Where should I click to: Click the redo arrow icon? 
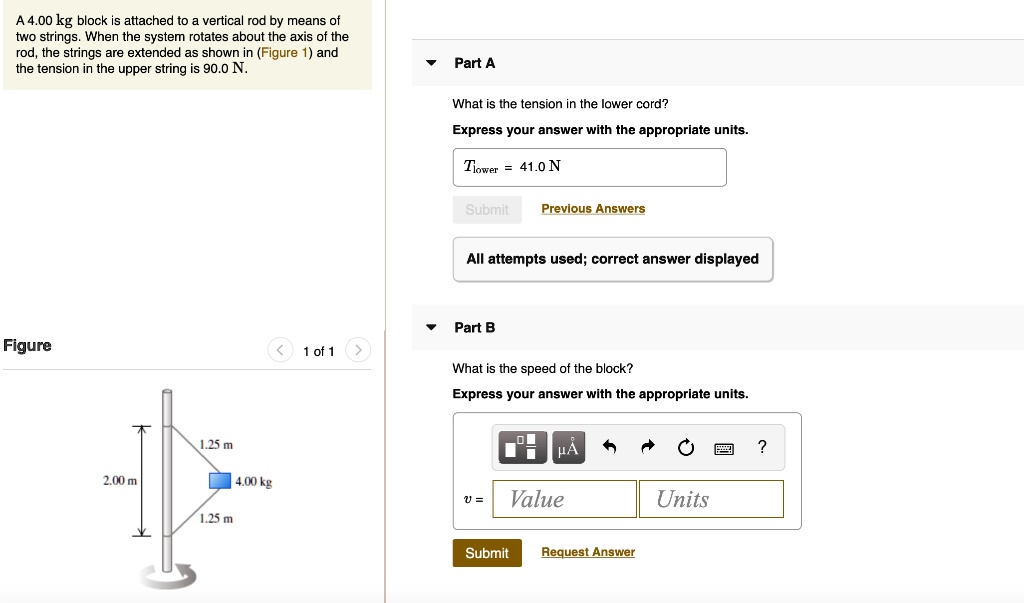tap(647, 448)
